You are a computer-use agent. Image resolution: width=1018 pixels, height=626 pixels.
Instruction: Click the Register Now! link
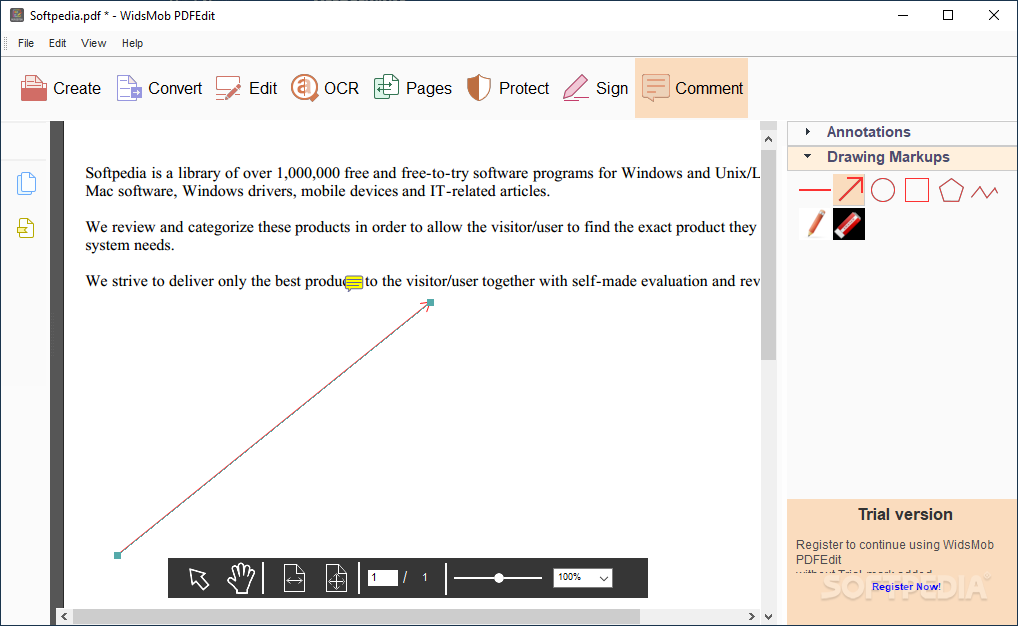coord(906,586)
